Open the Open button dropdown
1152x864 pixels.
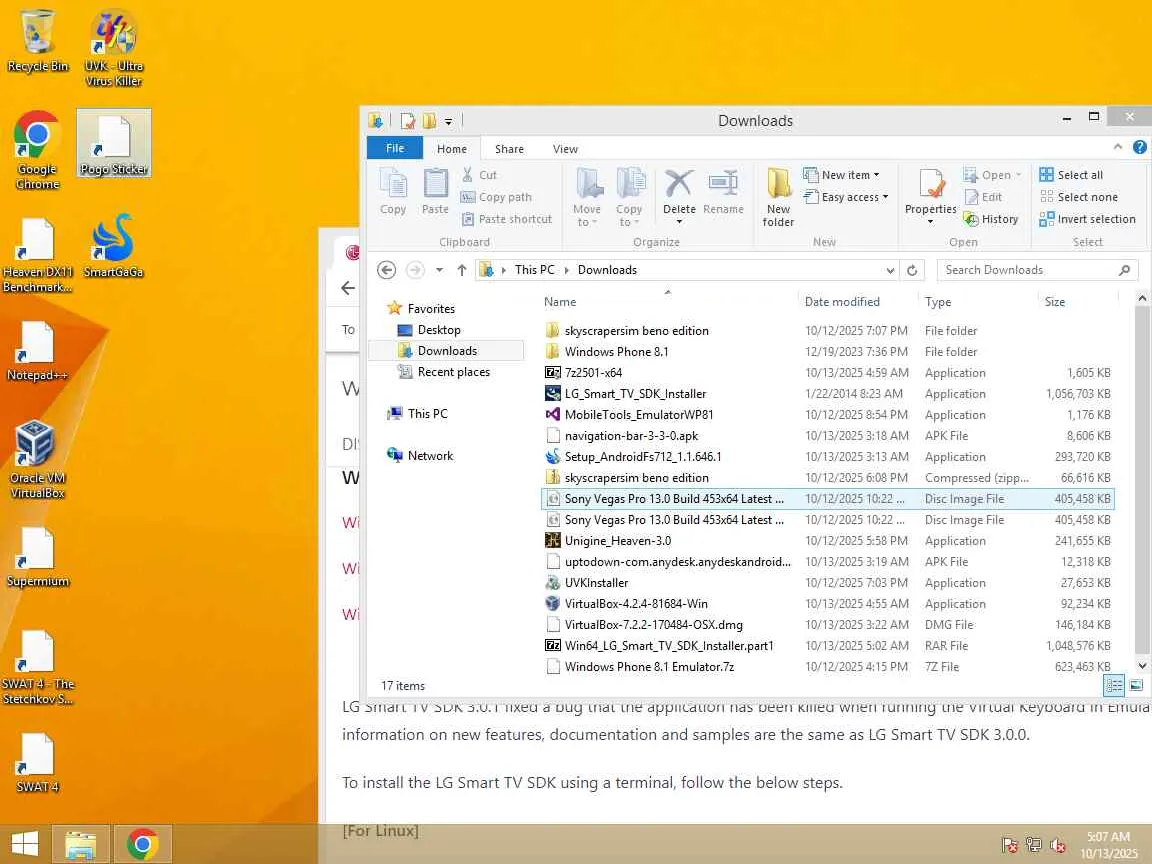[1018, 175]
